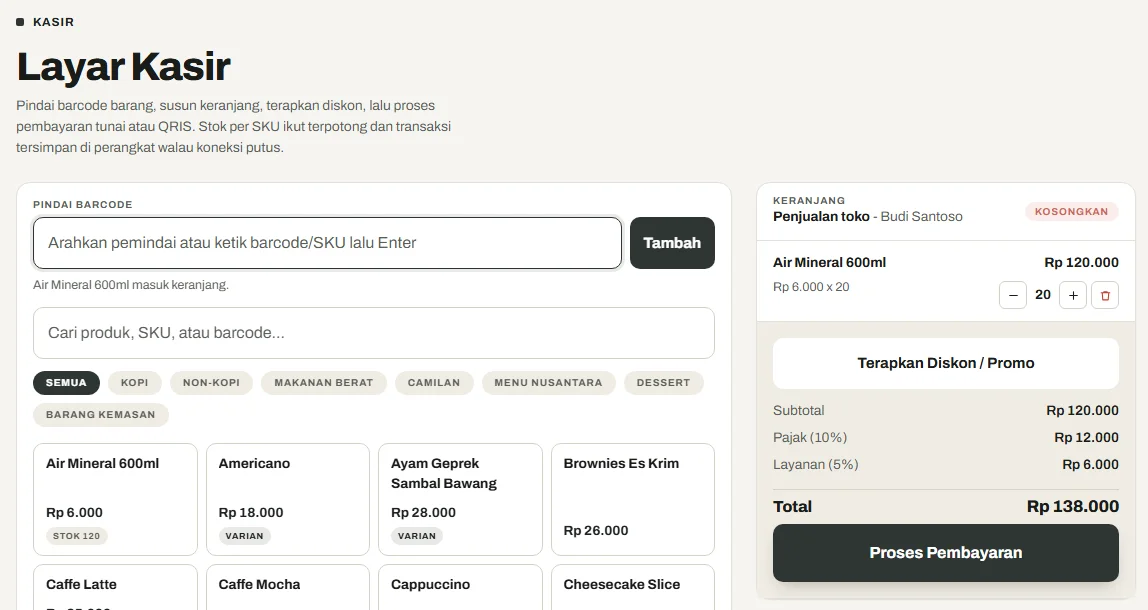The image size is (1148, 610).
Task: Click the Pajak (10%) label
Action: [810, 438]
